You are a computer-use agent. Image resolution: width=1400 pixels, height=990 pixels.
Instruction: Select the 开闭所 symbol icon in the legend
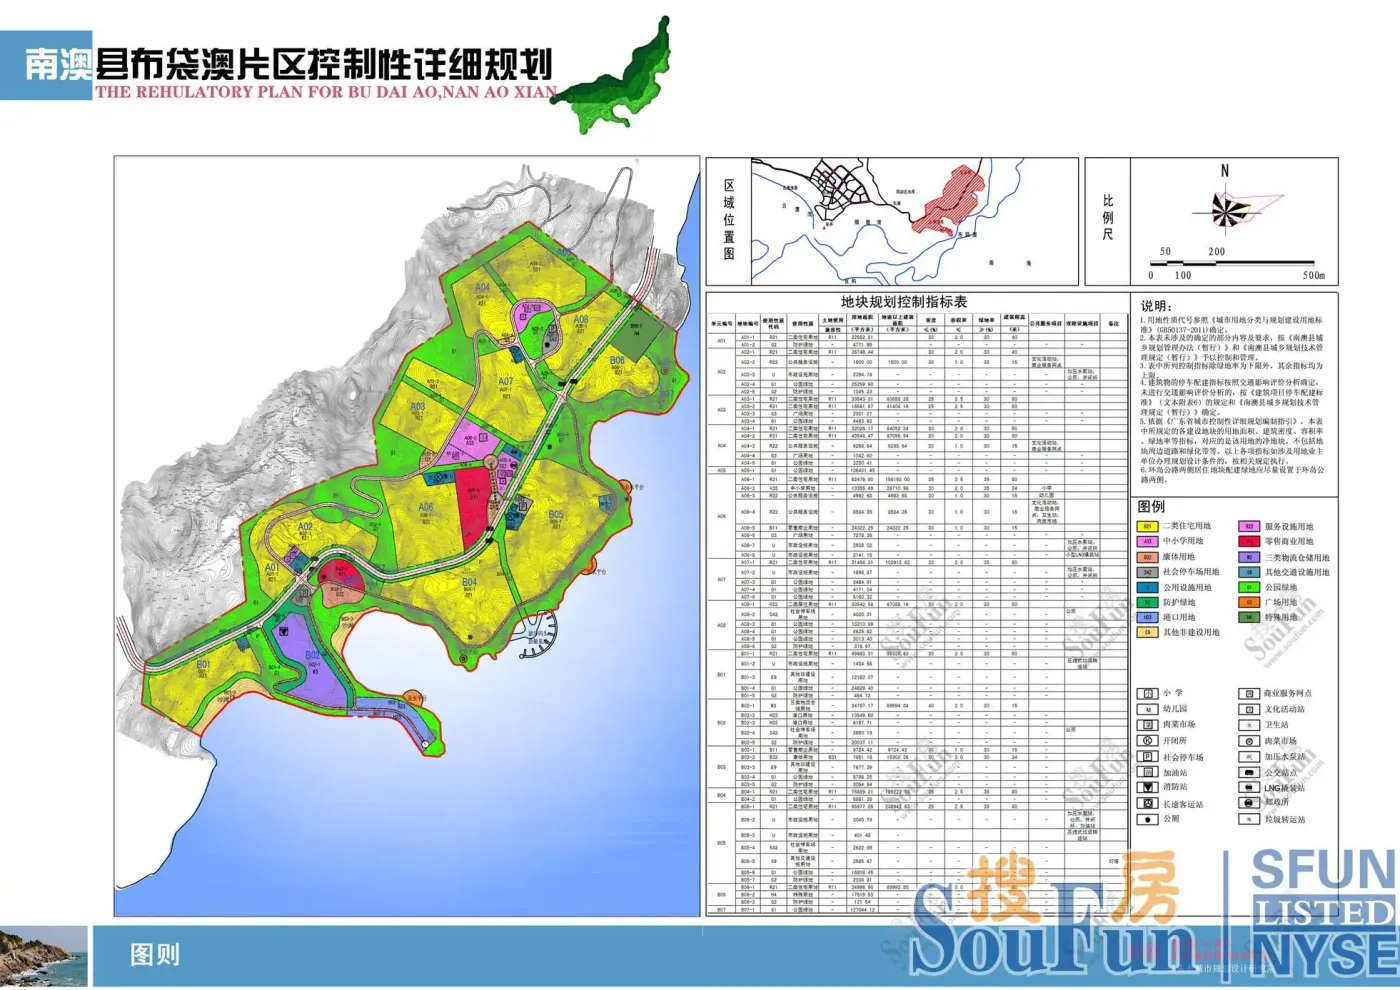coord(1147,741)
